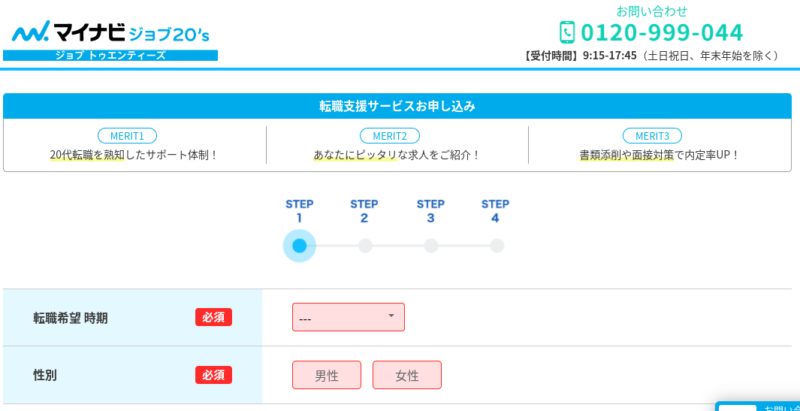Image resolution: width=800 pixels, height=411 pixels.
Task: Click the MERIT2 badge
Action: click(390, 136)
